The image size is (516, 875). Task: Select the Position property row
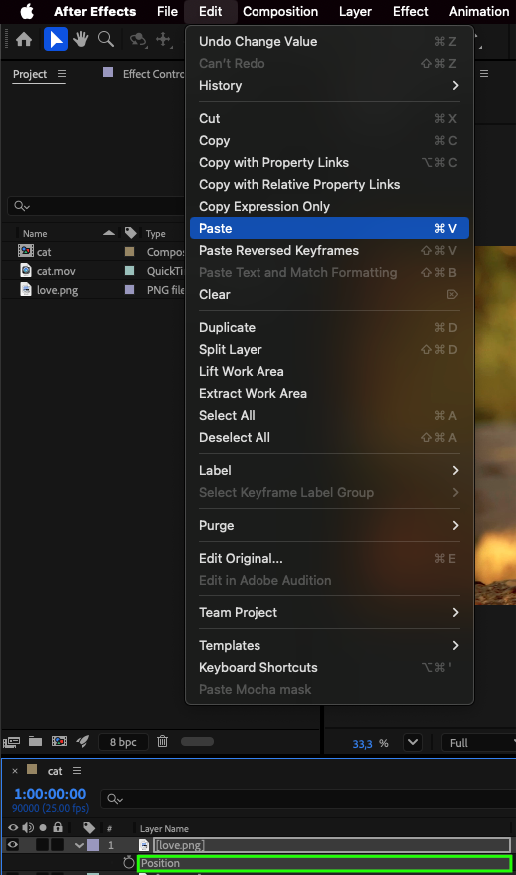pos(324,863)
